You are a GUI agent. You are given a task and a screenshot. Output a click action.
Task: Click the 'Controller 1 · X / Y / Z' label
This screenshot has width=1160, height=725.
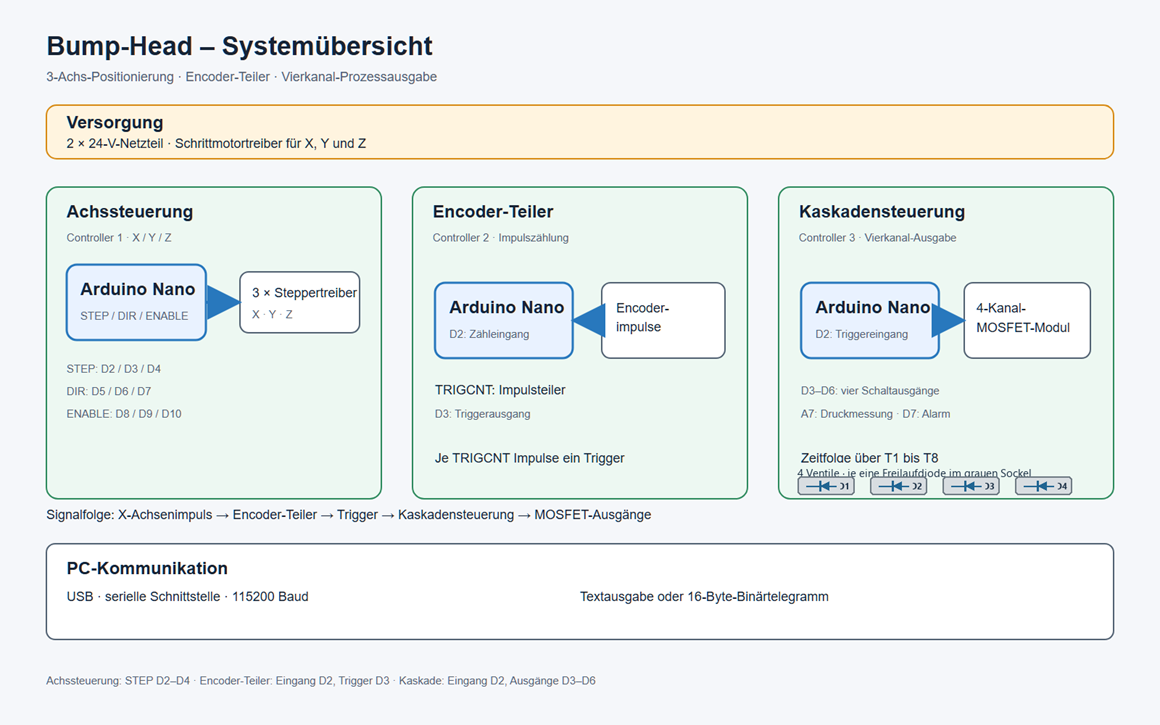point(119,237)
